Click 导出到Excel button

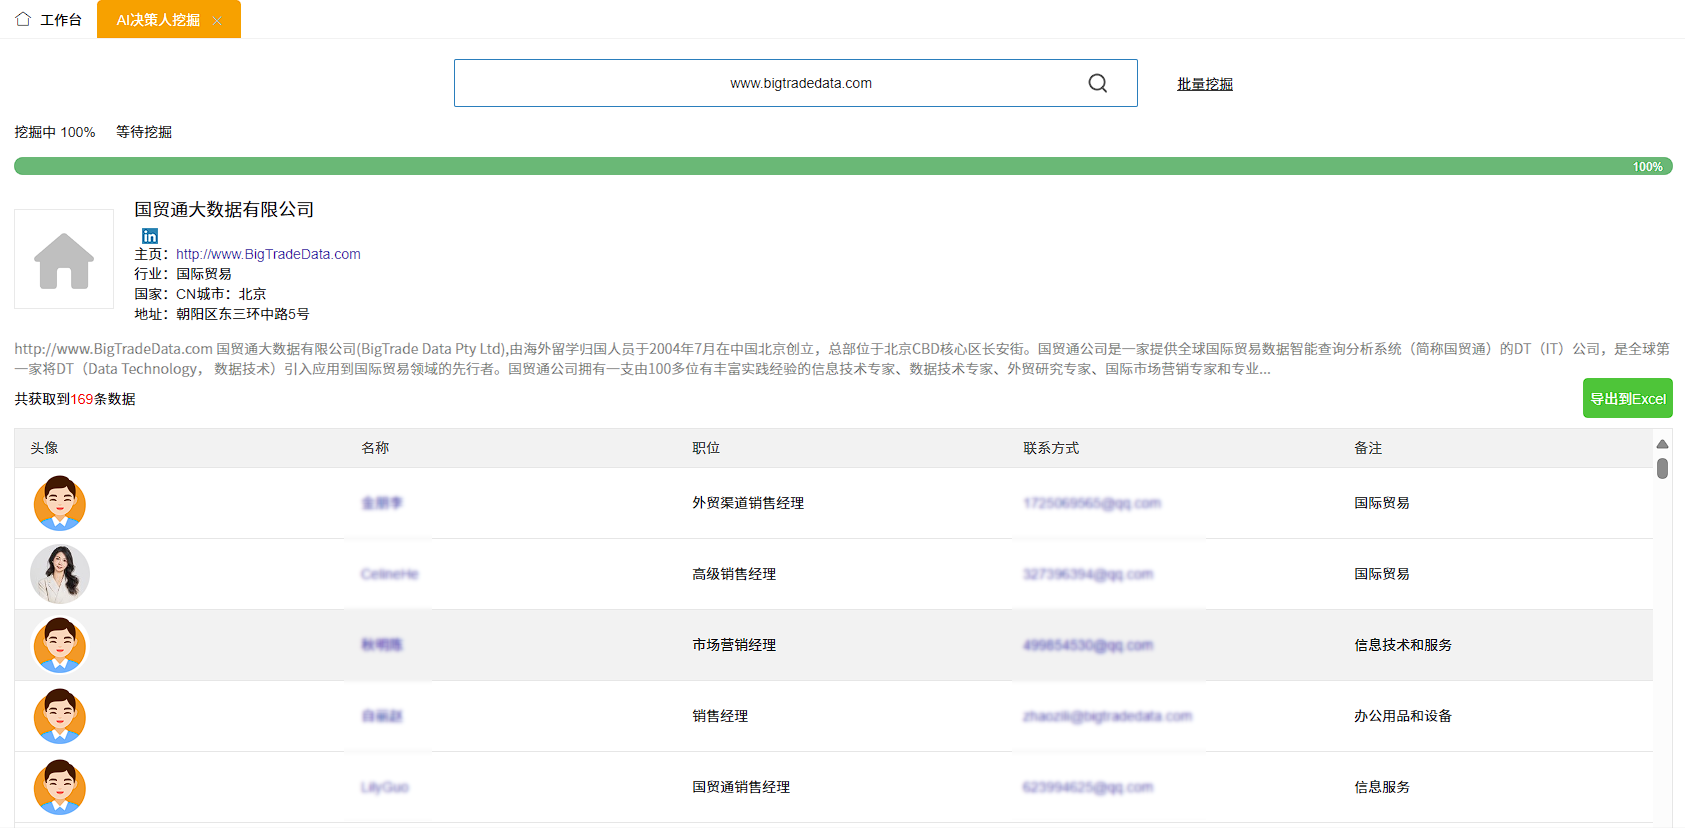pyautogui.click(x=1628, y=398)
